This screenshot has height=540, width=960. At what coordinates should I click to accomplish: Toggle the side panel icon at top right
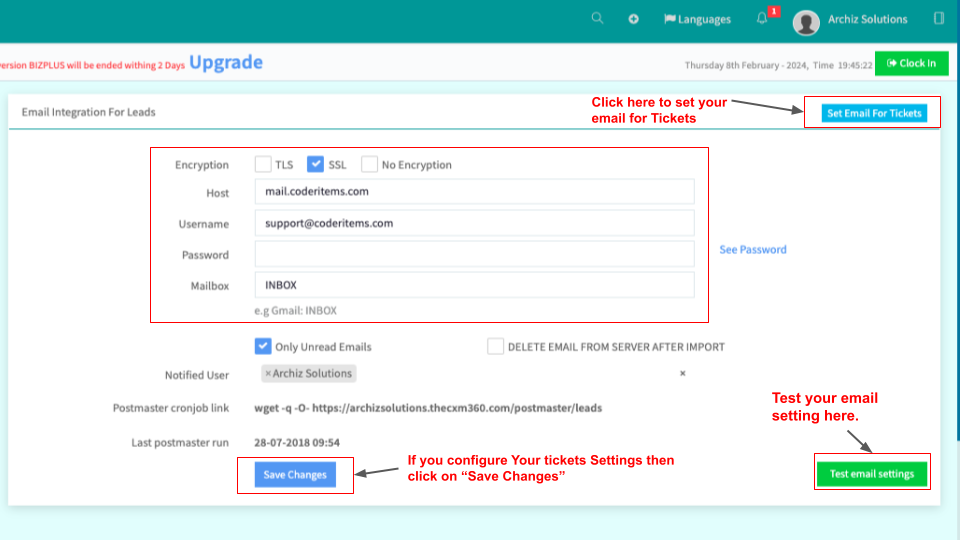[938, 19]
